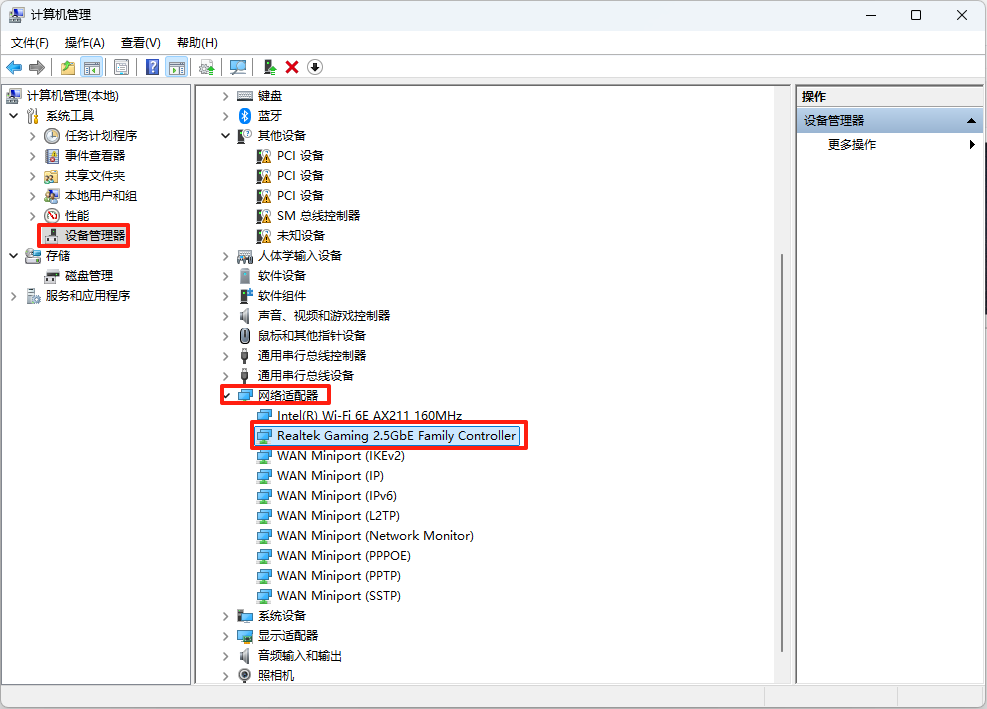Open 更多操作 in the actions pane
The image size is (987, 709).
point(851,145)
